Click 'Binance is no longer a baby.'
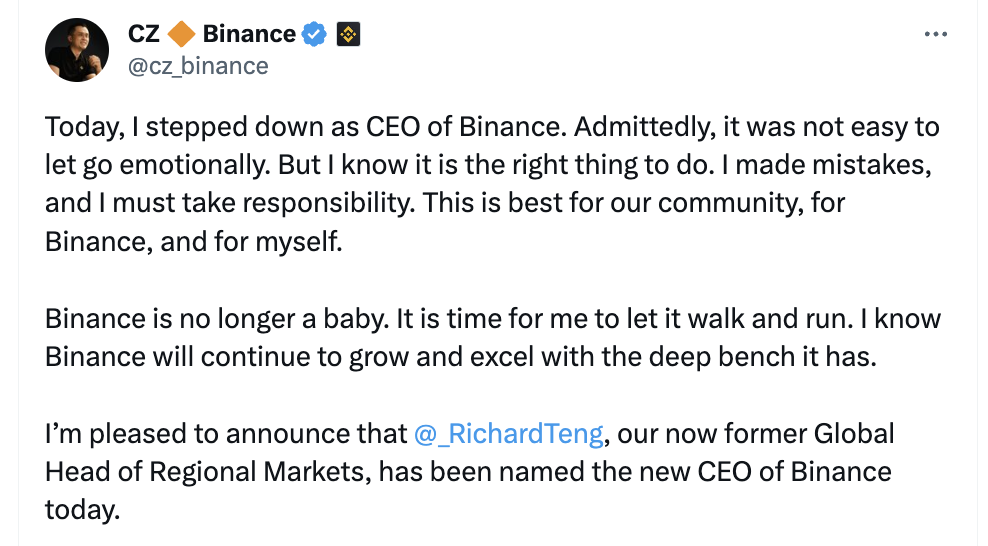This screenshot has height=546, width=988. tap(217, 319)
